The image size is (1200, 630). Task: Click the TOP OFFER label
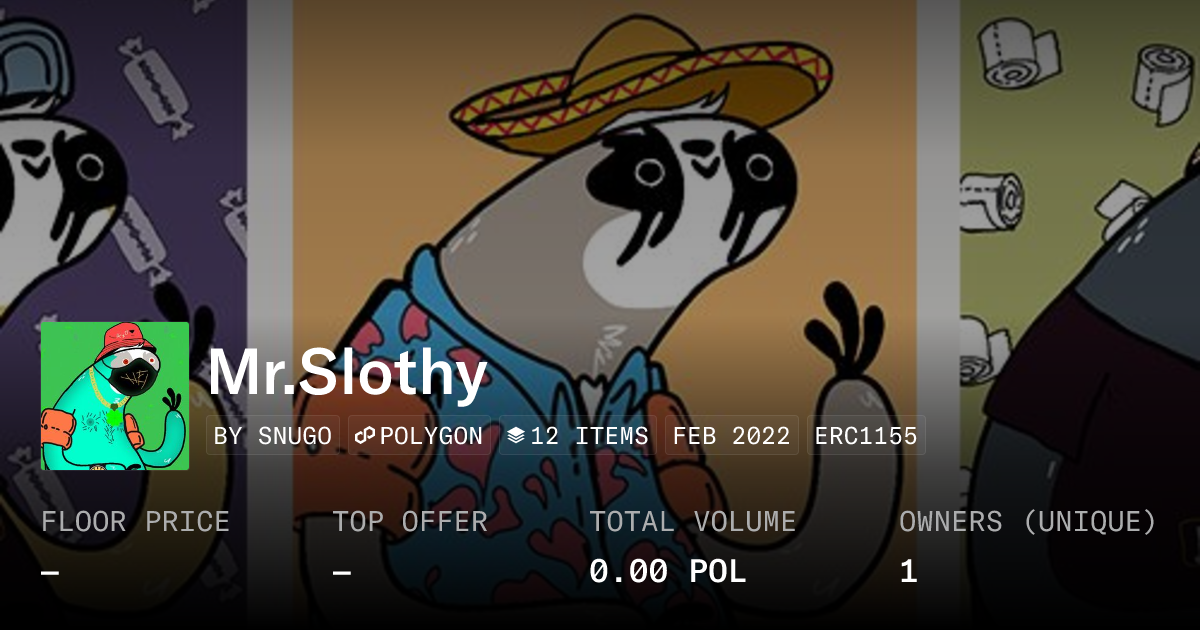tap(410, 522)
